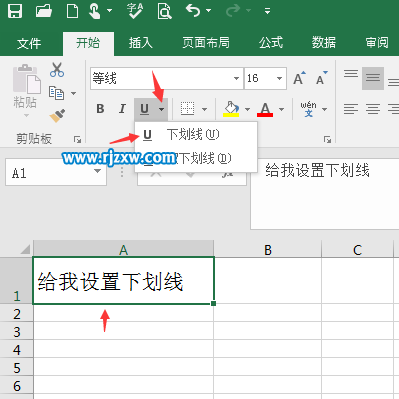Select column C header
The width and height of the screenshot is (399, 399).
tap(357, 249)
